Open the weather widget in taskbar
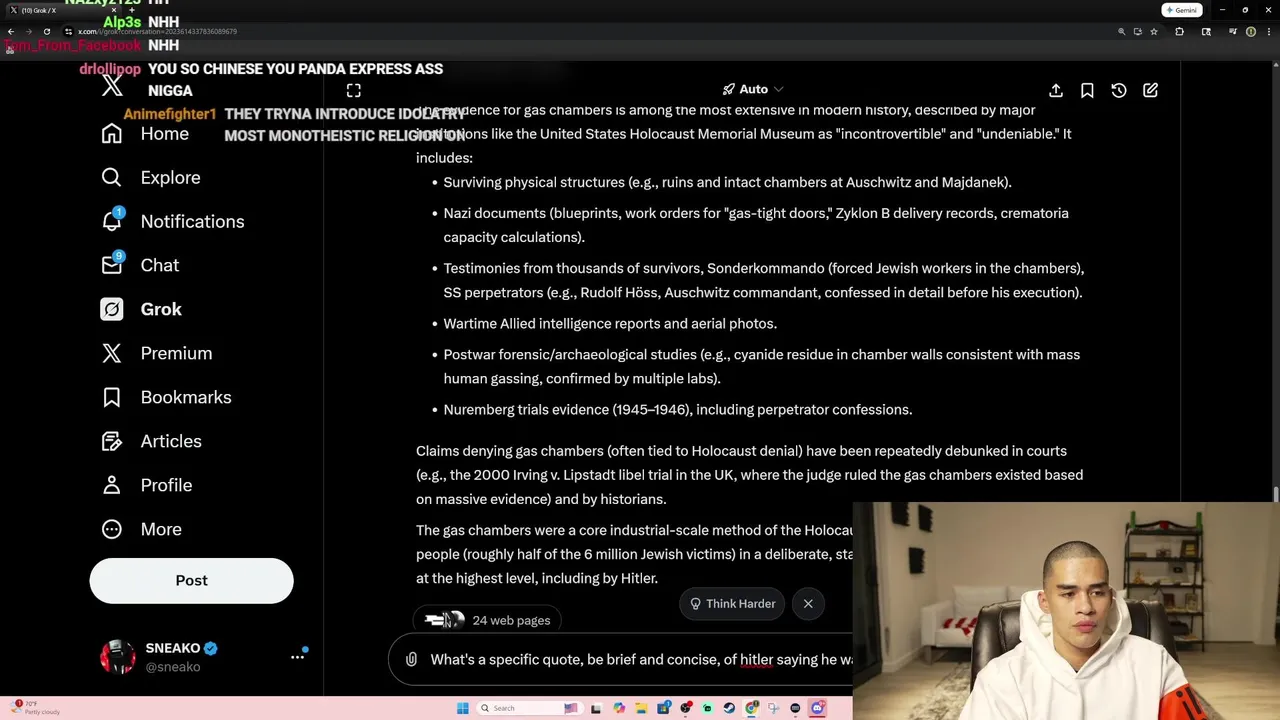1280x720 pixels. [35, 708]
